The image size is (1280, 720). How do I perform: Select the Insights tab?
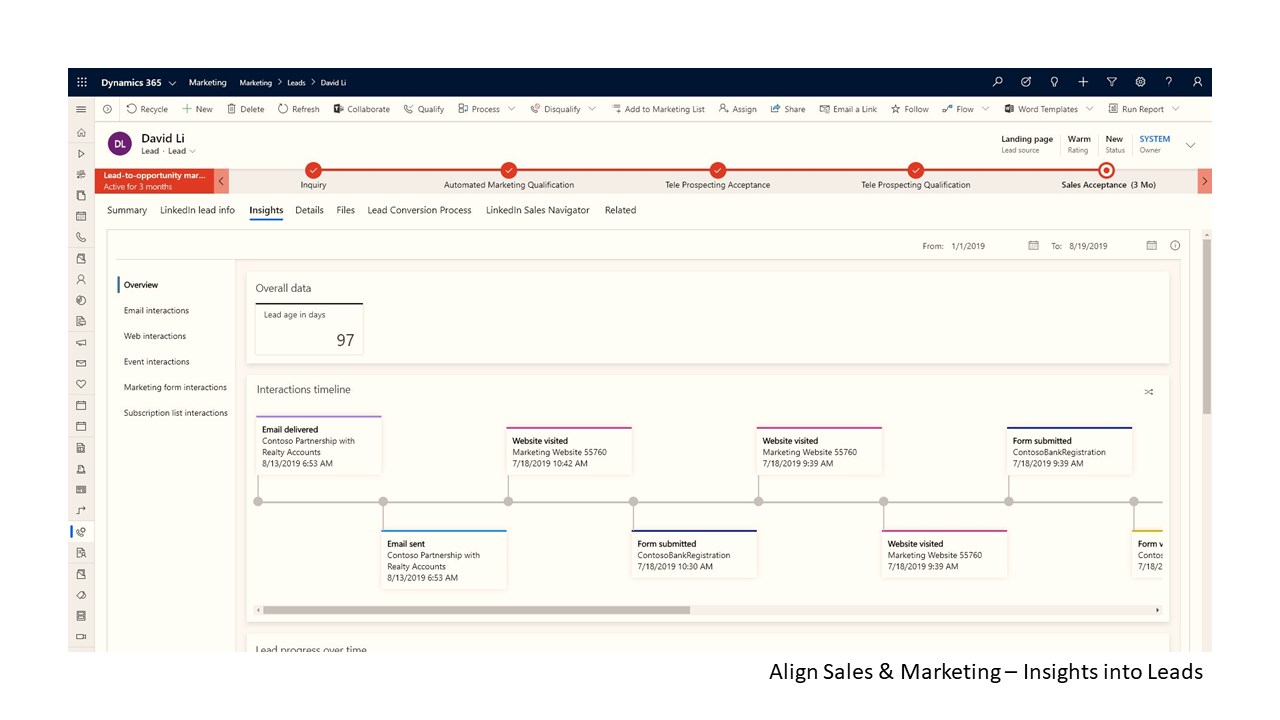[266, 210]
